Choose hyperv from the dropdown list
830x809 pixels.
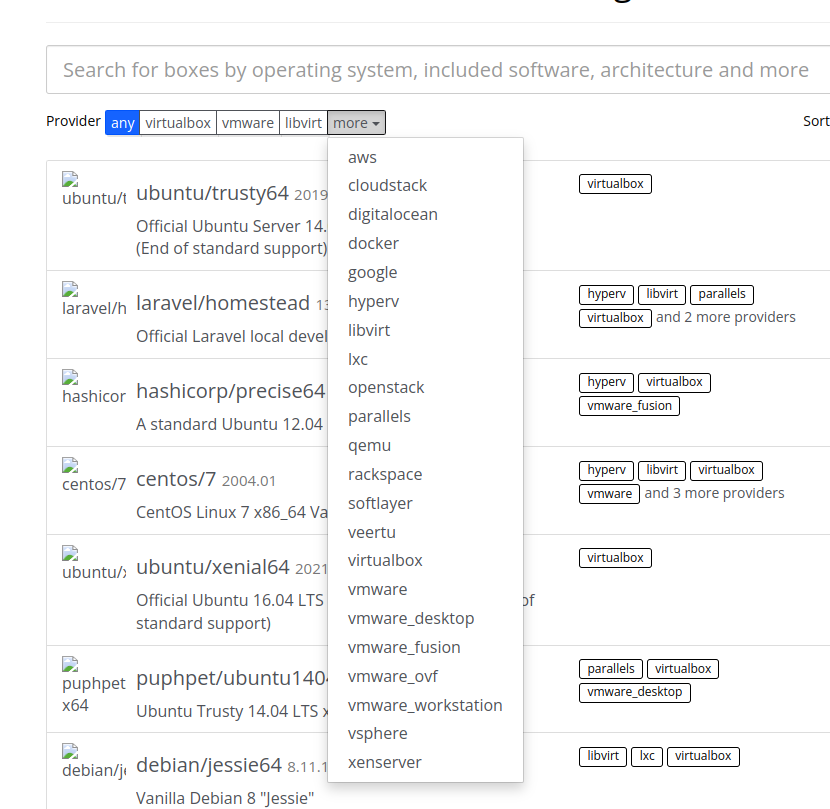point(426,301)
